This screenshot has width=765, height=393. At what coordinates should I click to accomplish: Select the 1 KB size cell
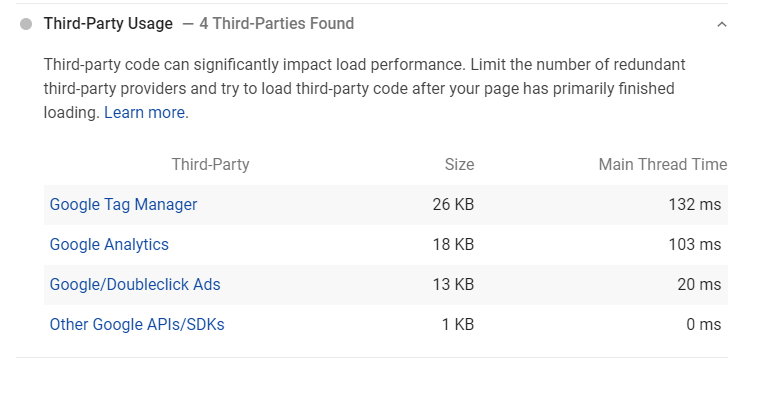click(458, 324)
